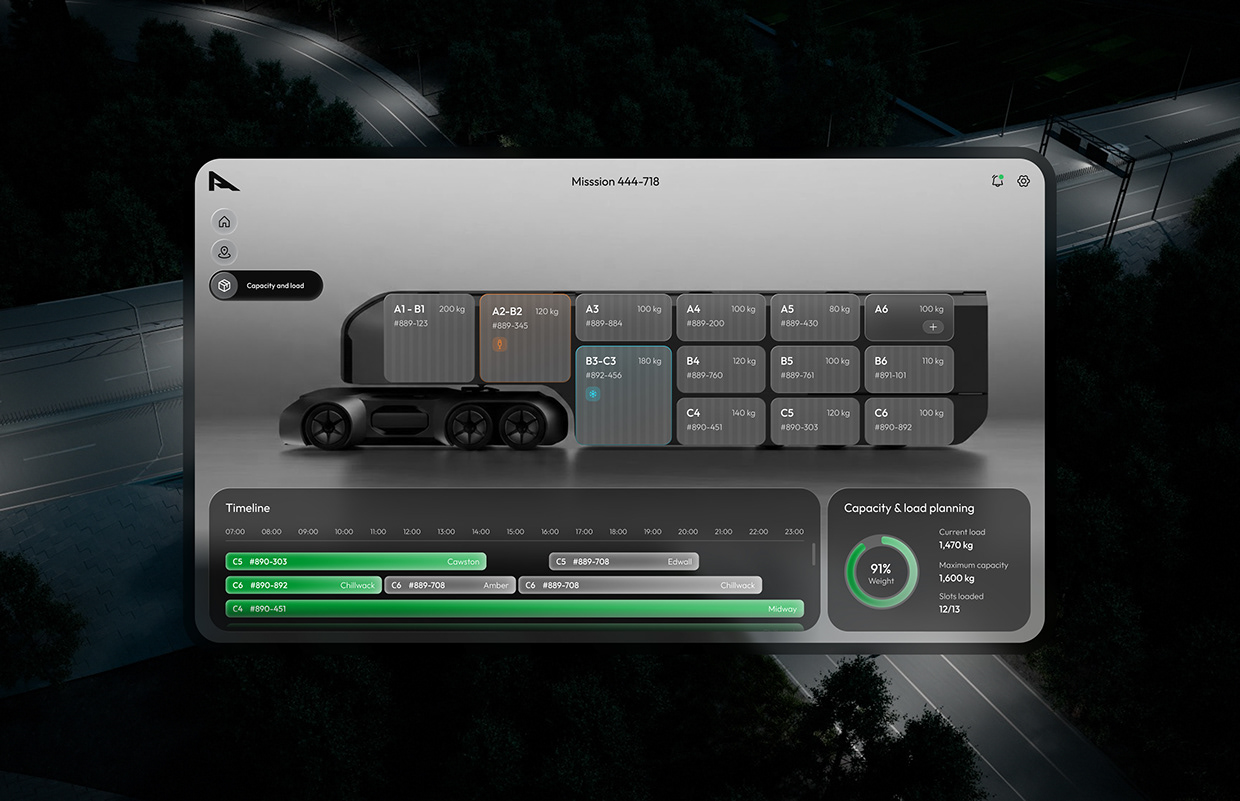Click the 15:00 timeline hour label
The image size is (1240, 801).
pos(515,532)
